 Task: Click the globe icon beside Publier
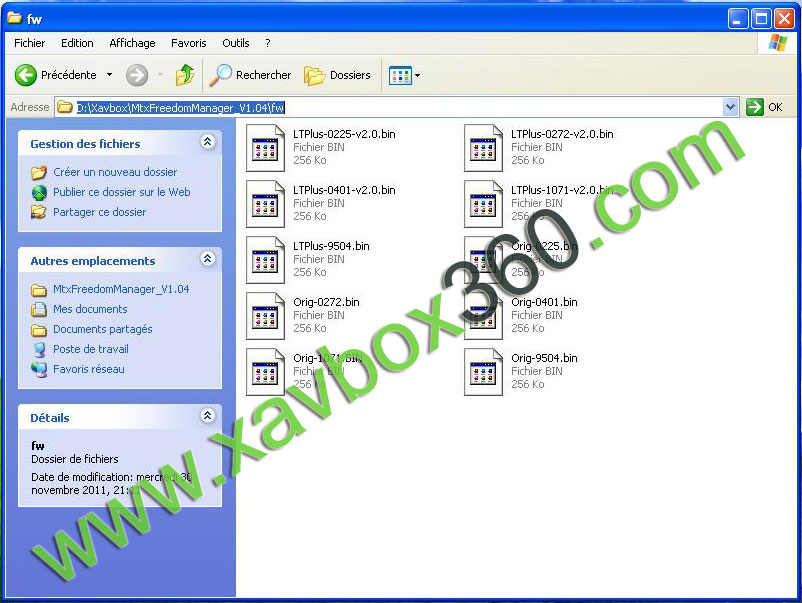tap(39, 193)
